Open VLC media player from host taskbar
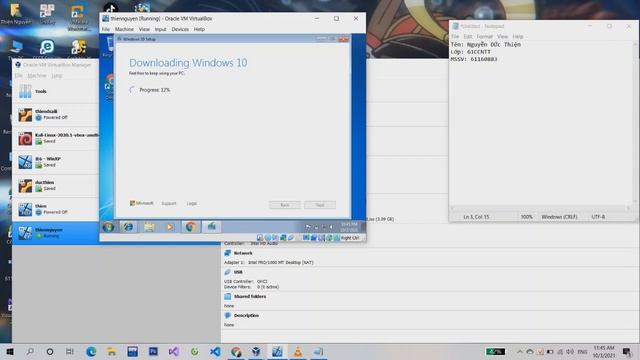Viewport: 640px width, 360px height. 298,351
